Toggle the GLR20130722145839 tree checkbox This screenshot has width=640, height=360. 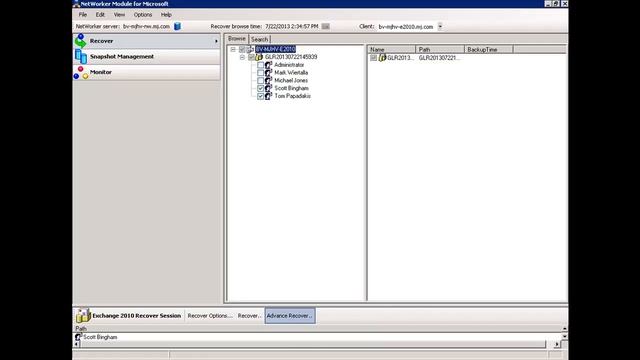pos(251,57)
